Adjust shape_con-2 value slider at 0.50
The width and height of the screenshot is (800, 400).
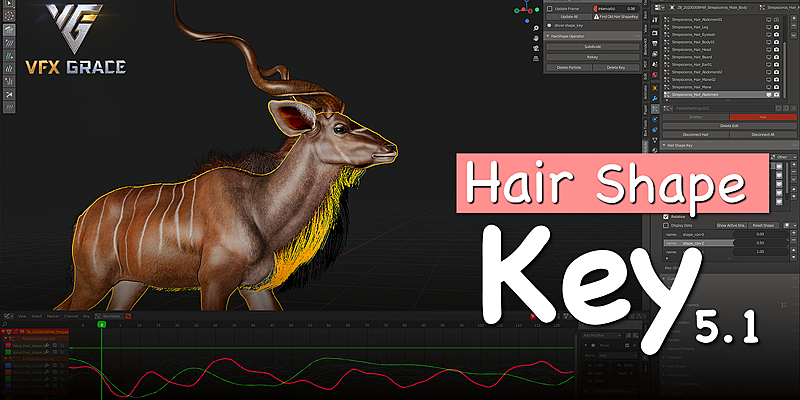click(762, 243)
